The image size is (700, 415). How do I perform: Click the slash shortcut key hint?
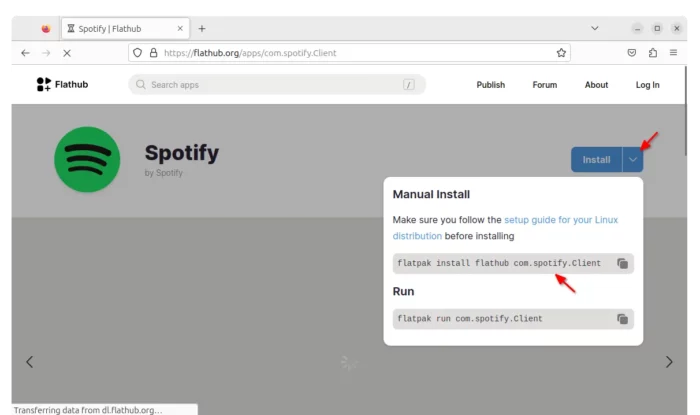[408, 85]
